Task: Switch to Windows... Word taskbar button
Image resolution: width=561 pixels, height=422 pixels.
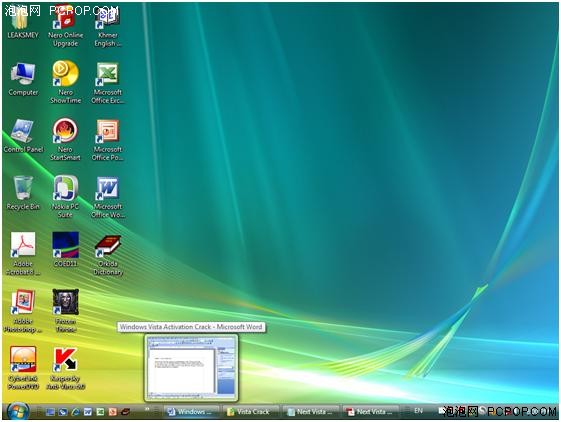Action: pyautogui.click(x=192, y=412)
